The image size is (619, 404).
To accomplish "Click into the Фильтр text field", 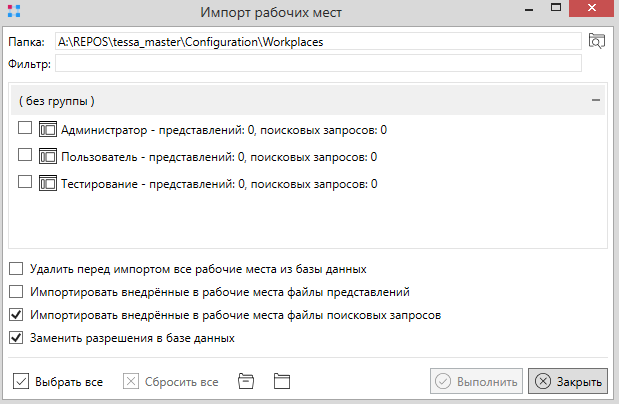I will pos(318,64).
